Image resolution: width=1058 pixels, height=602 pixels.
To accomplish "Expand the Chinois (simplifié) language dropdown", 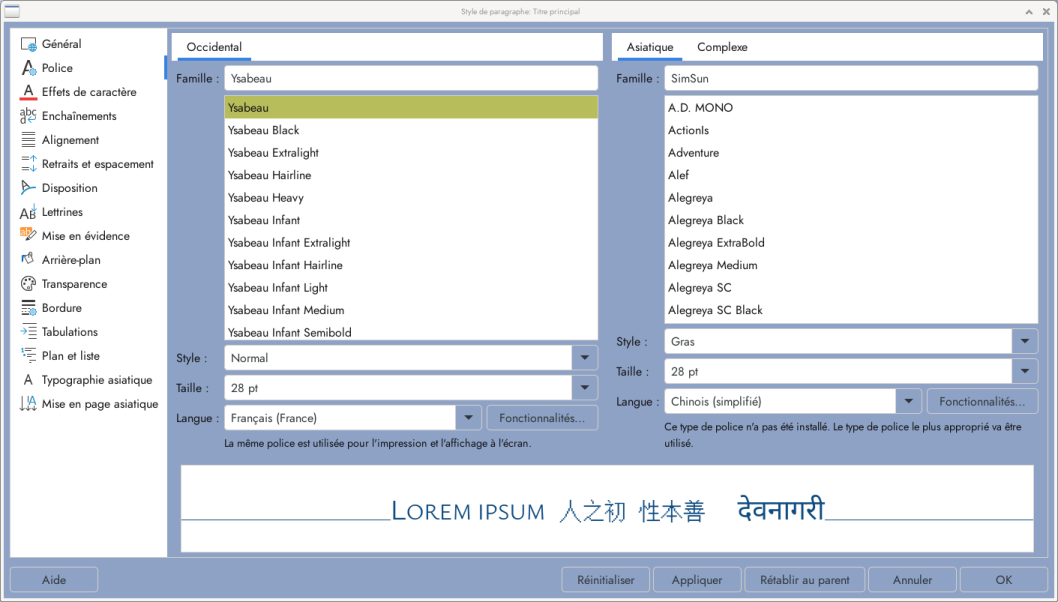I will point(908,402).
